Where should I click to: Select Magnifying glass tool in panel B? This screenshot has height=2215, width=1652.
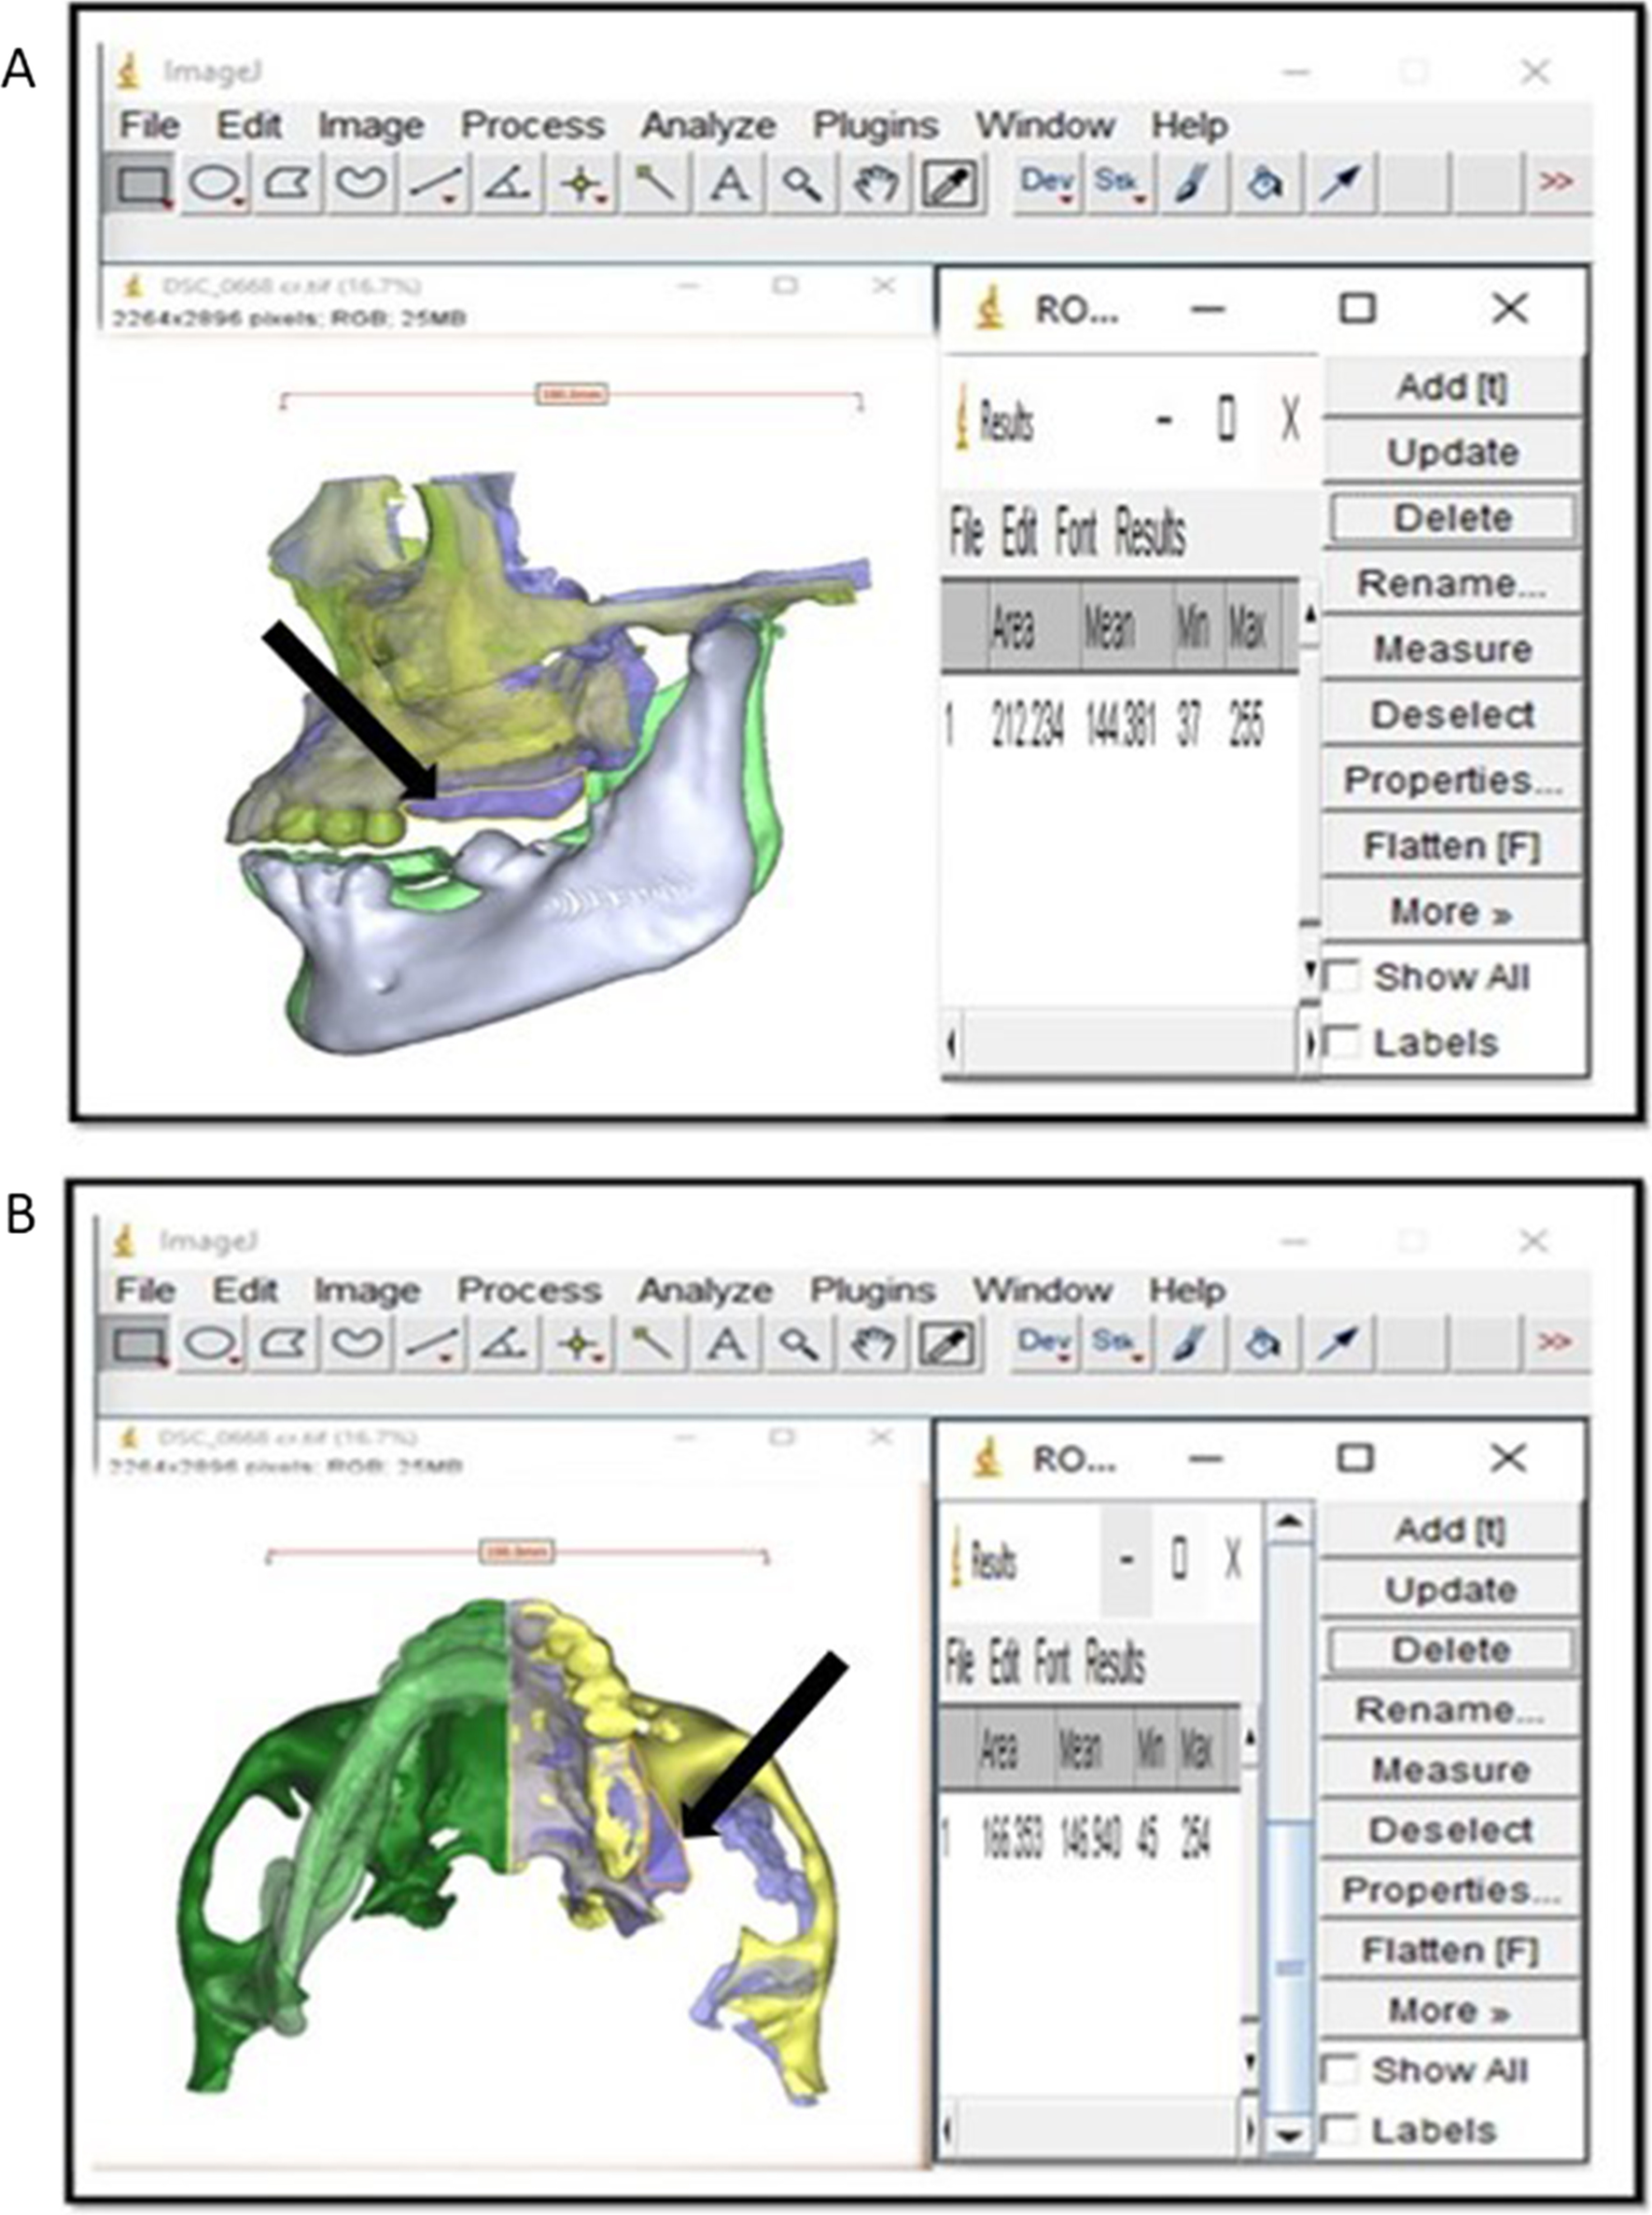click(x=799, y=1343)
